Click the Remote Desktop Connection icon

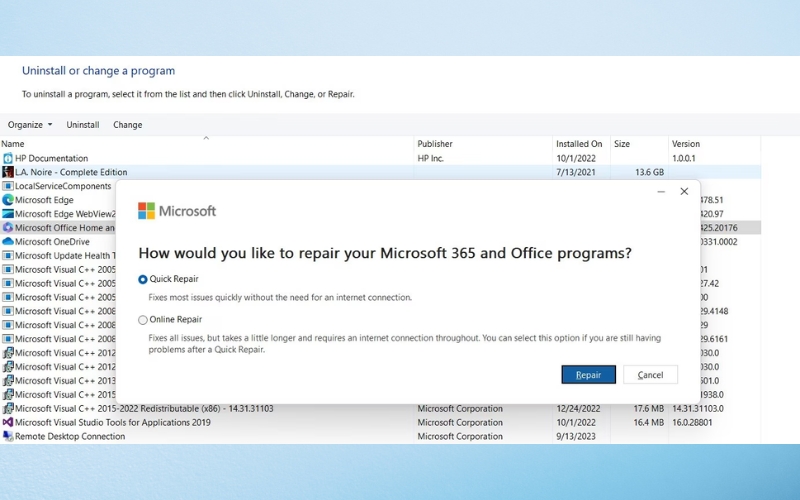pyautogui.click(x=8, y=436)
